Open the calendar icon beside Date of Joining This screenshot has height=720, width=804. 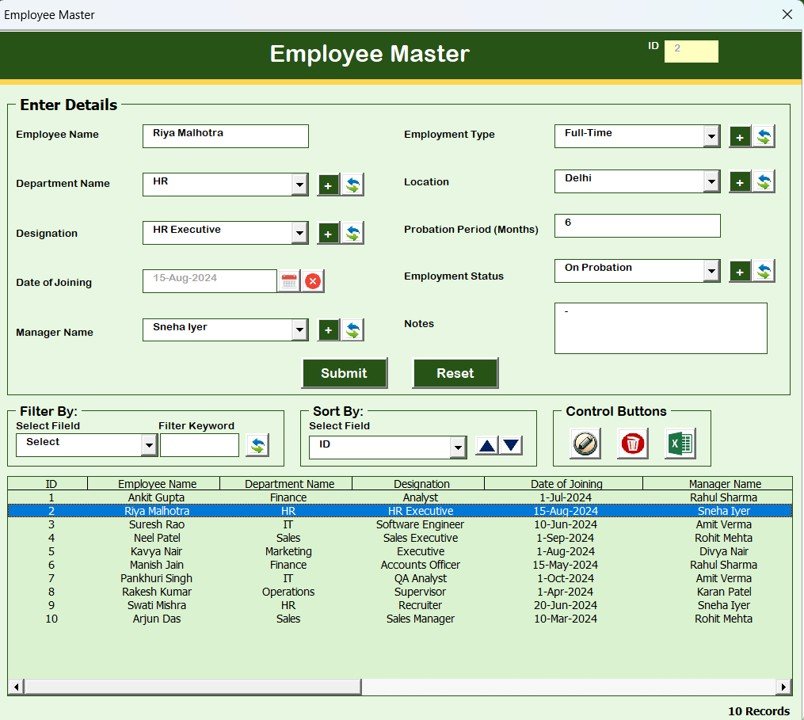(x=287, y=281)
